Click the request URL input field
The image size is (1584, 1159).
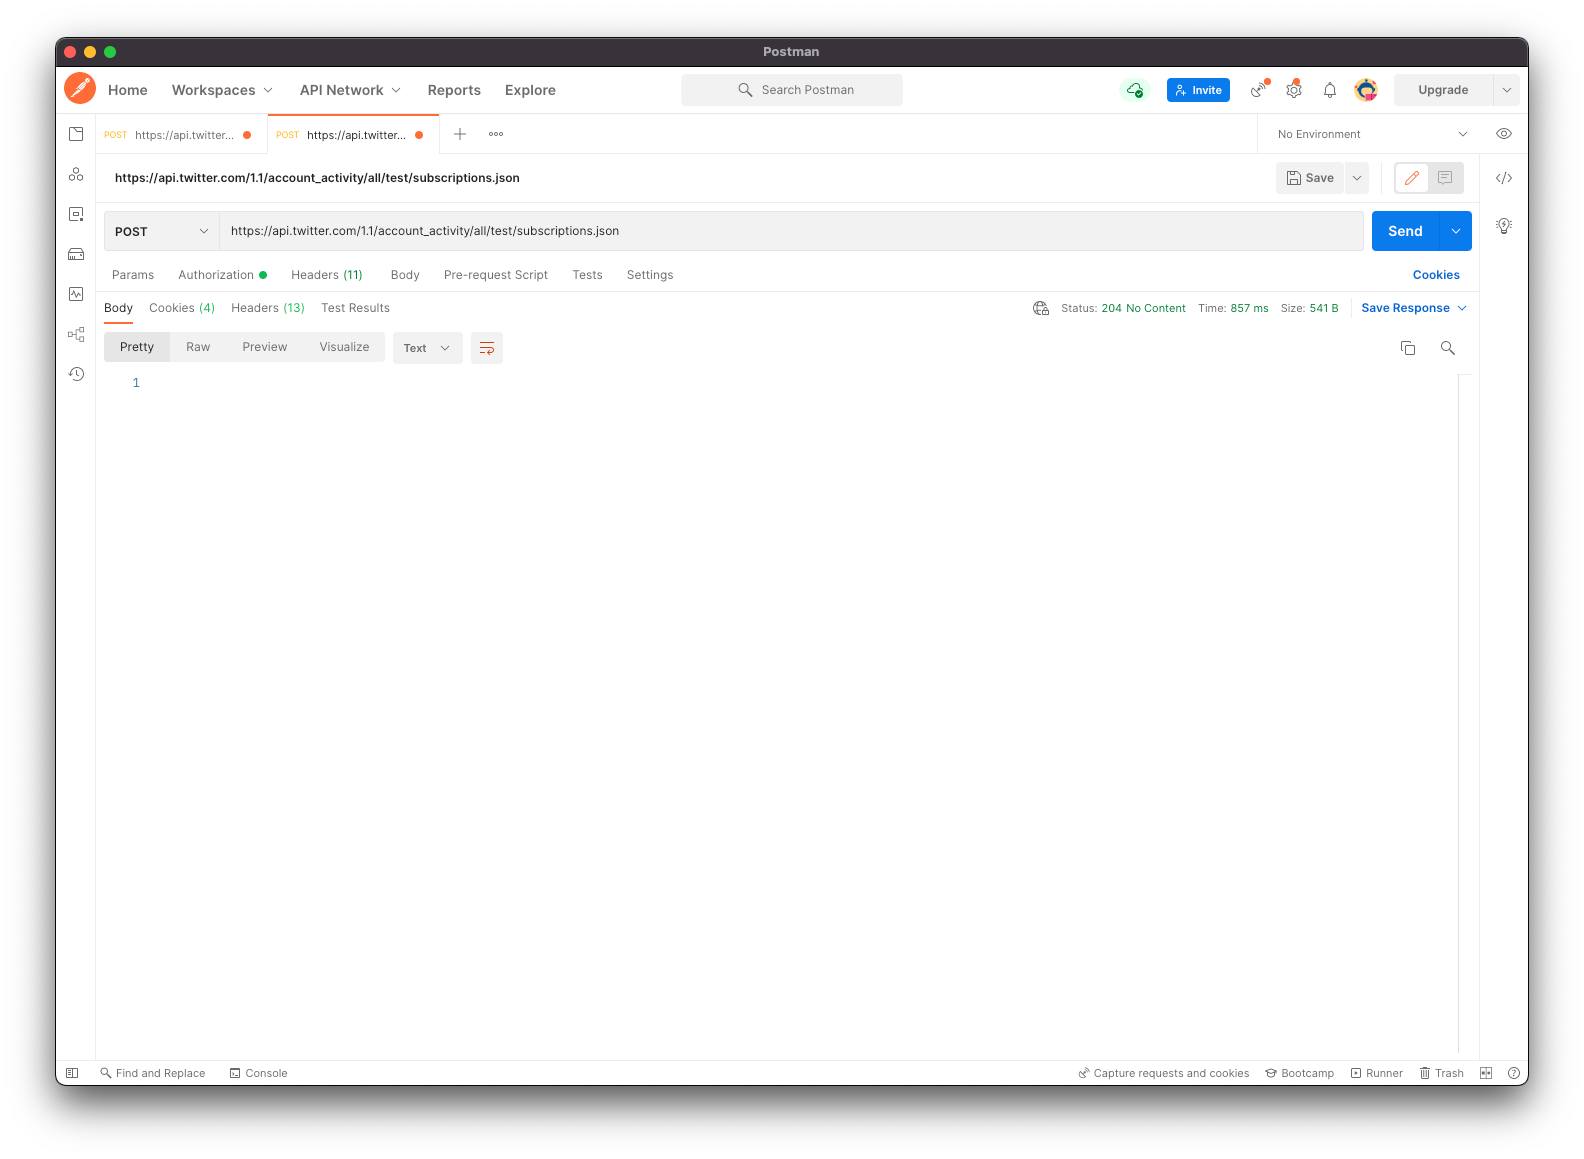792,231
